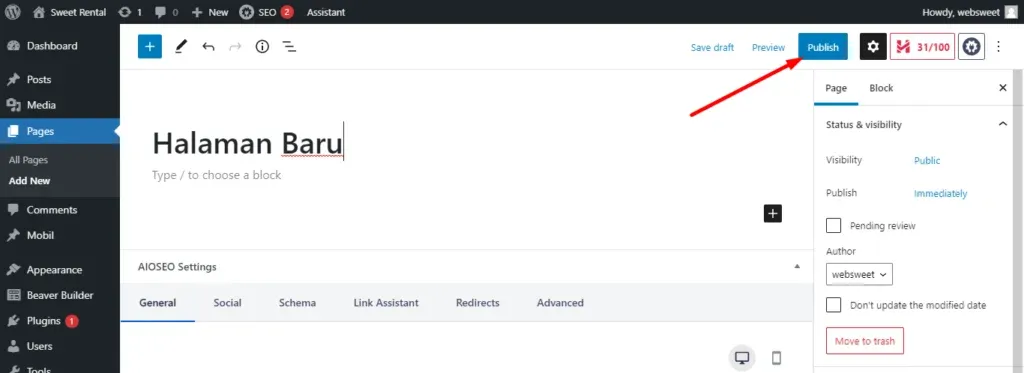Open the websweet author dropdown
Image resolution: width=1024 pixels, height=373 pixels.
point(859,274)
